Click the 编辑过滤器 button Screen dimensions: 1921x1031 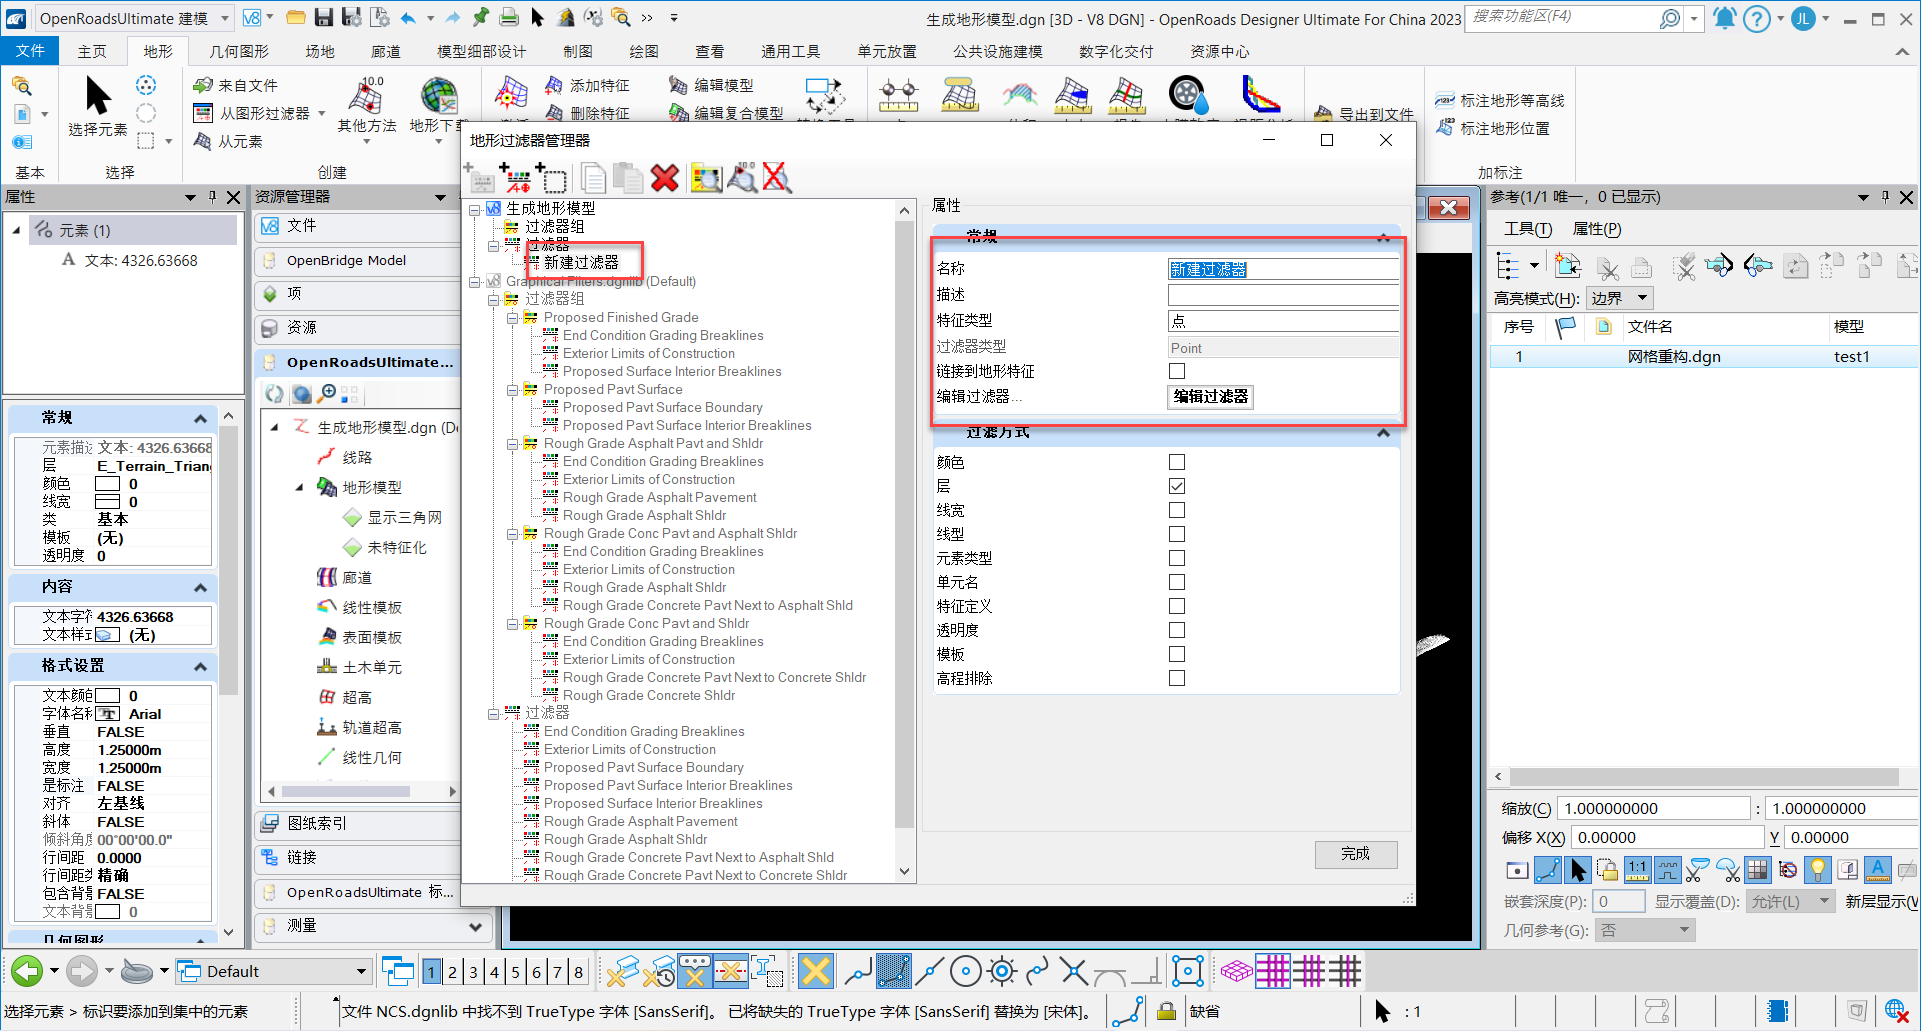coord(1210,397)
